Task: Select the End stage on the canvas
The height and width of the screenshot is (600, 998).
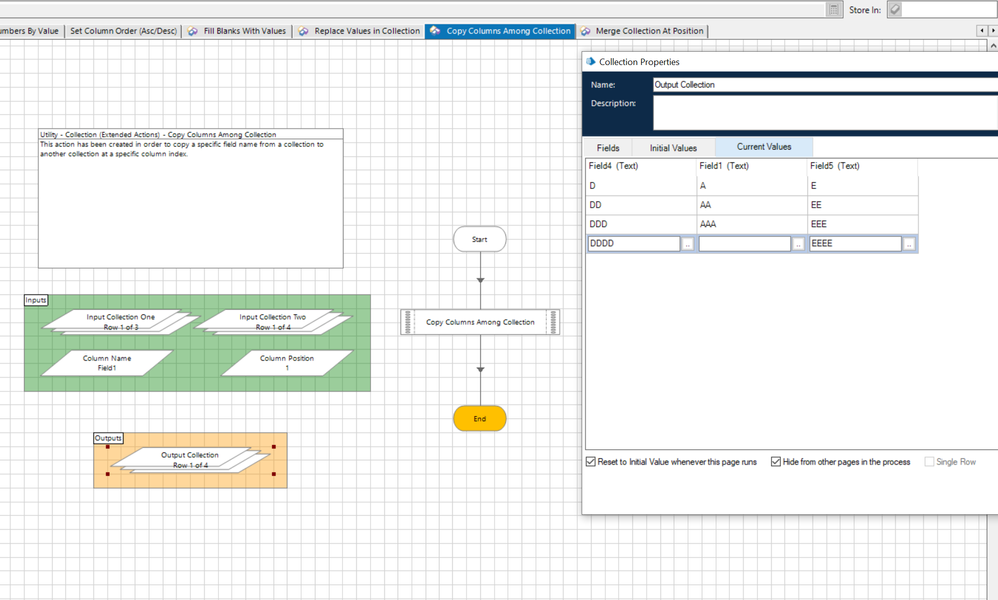Action: click(x=480, y=419)
